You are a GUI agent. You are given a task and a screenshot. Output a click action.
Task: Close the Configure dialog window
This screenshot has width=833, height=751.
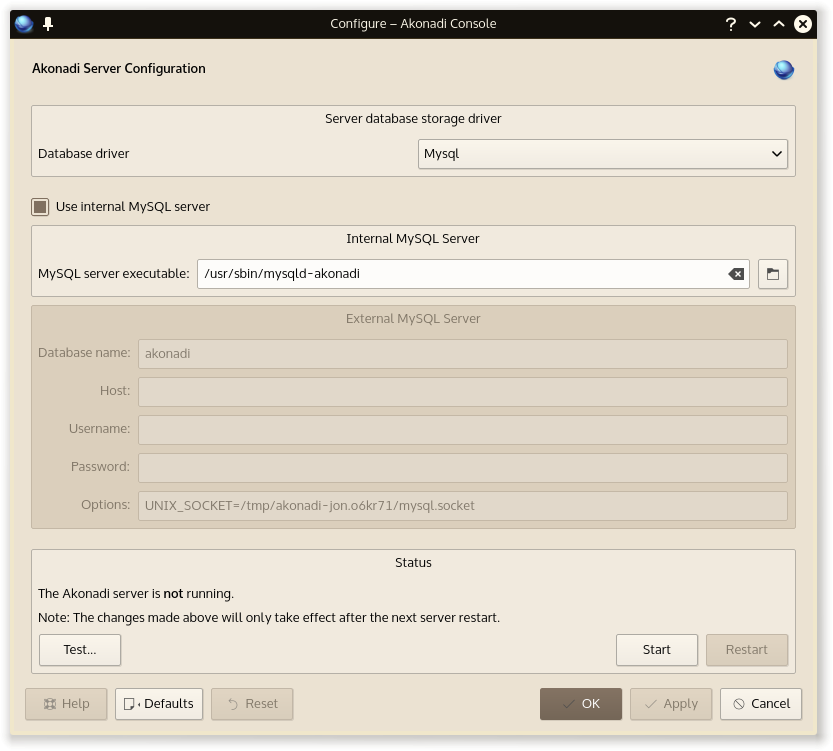tap(802, 24)
